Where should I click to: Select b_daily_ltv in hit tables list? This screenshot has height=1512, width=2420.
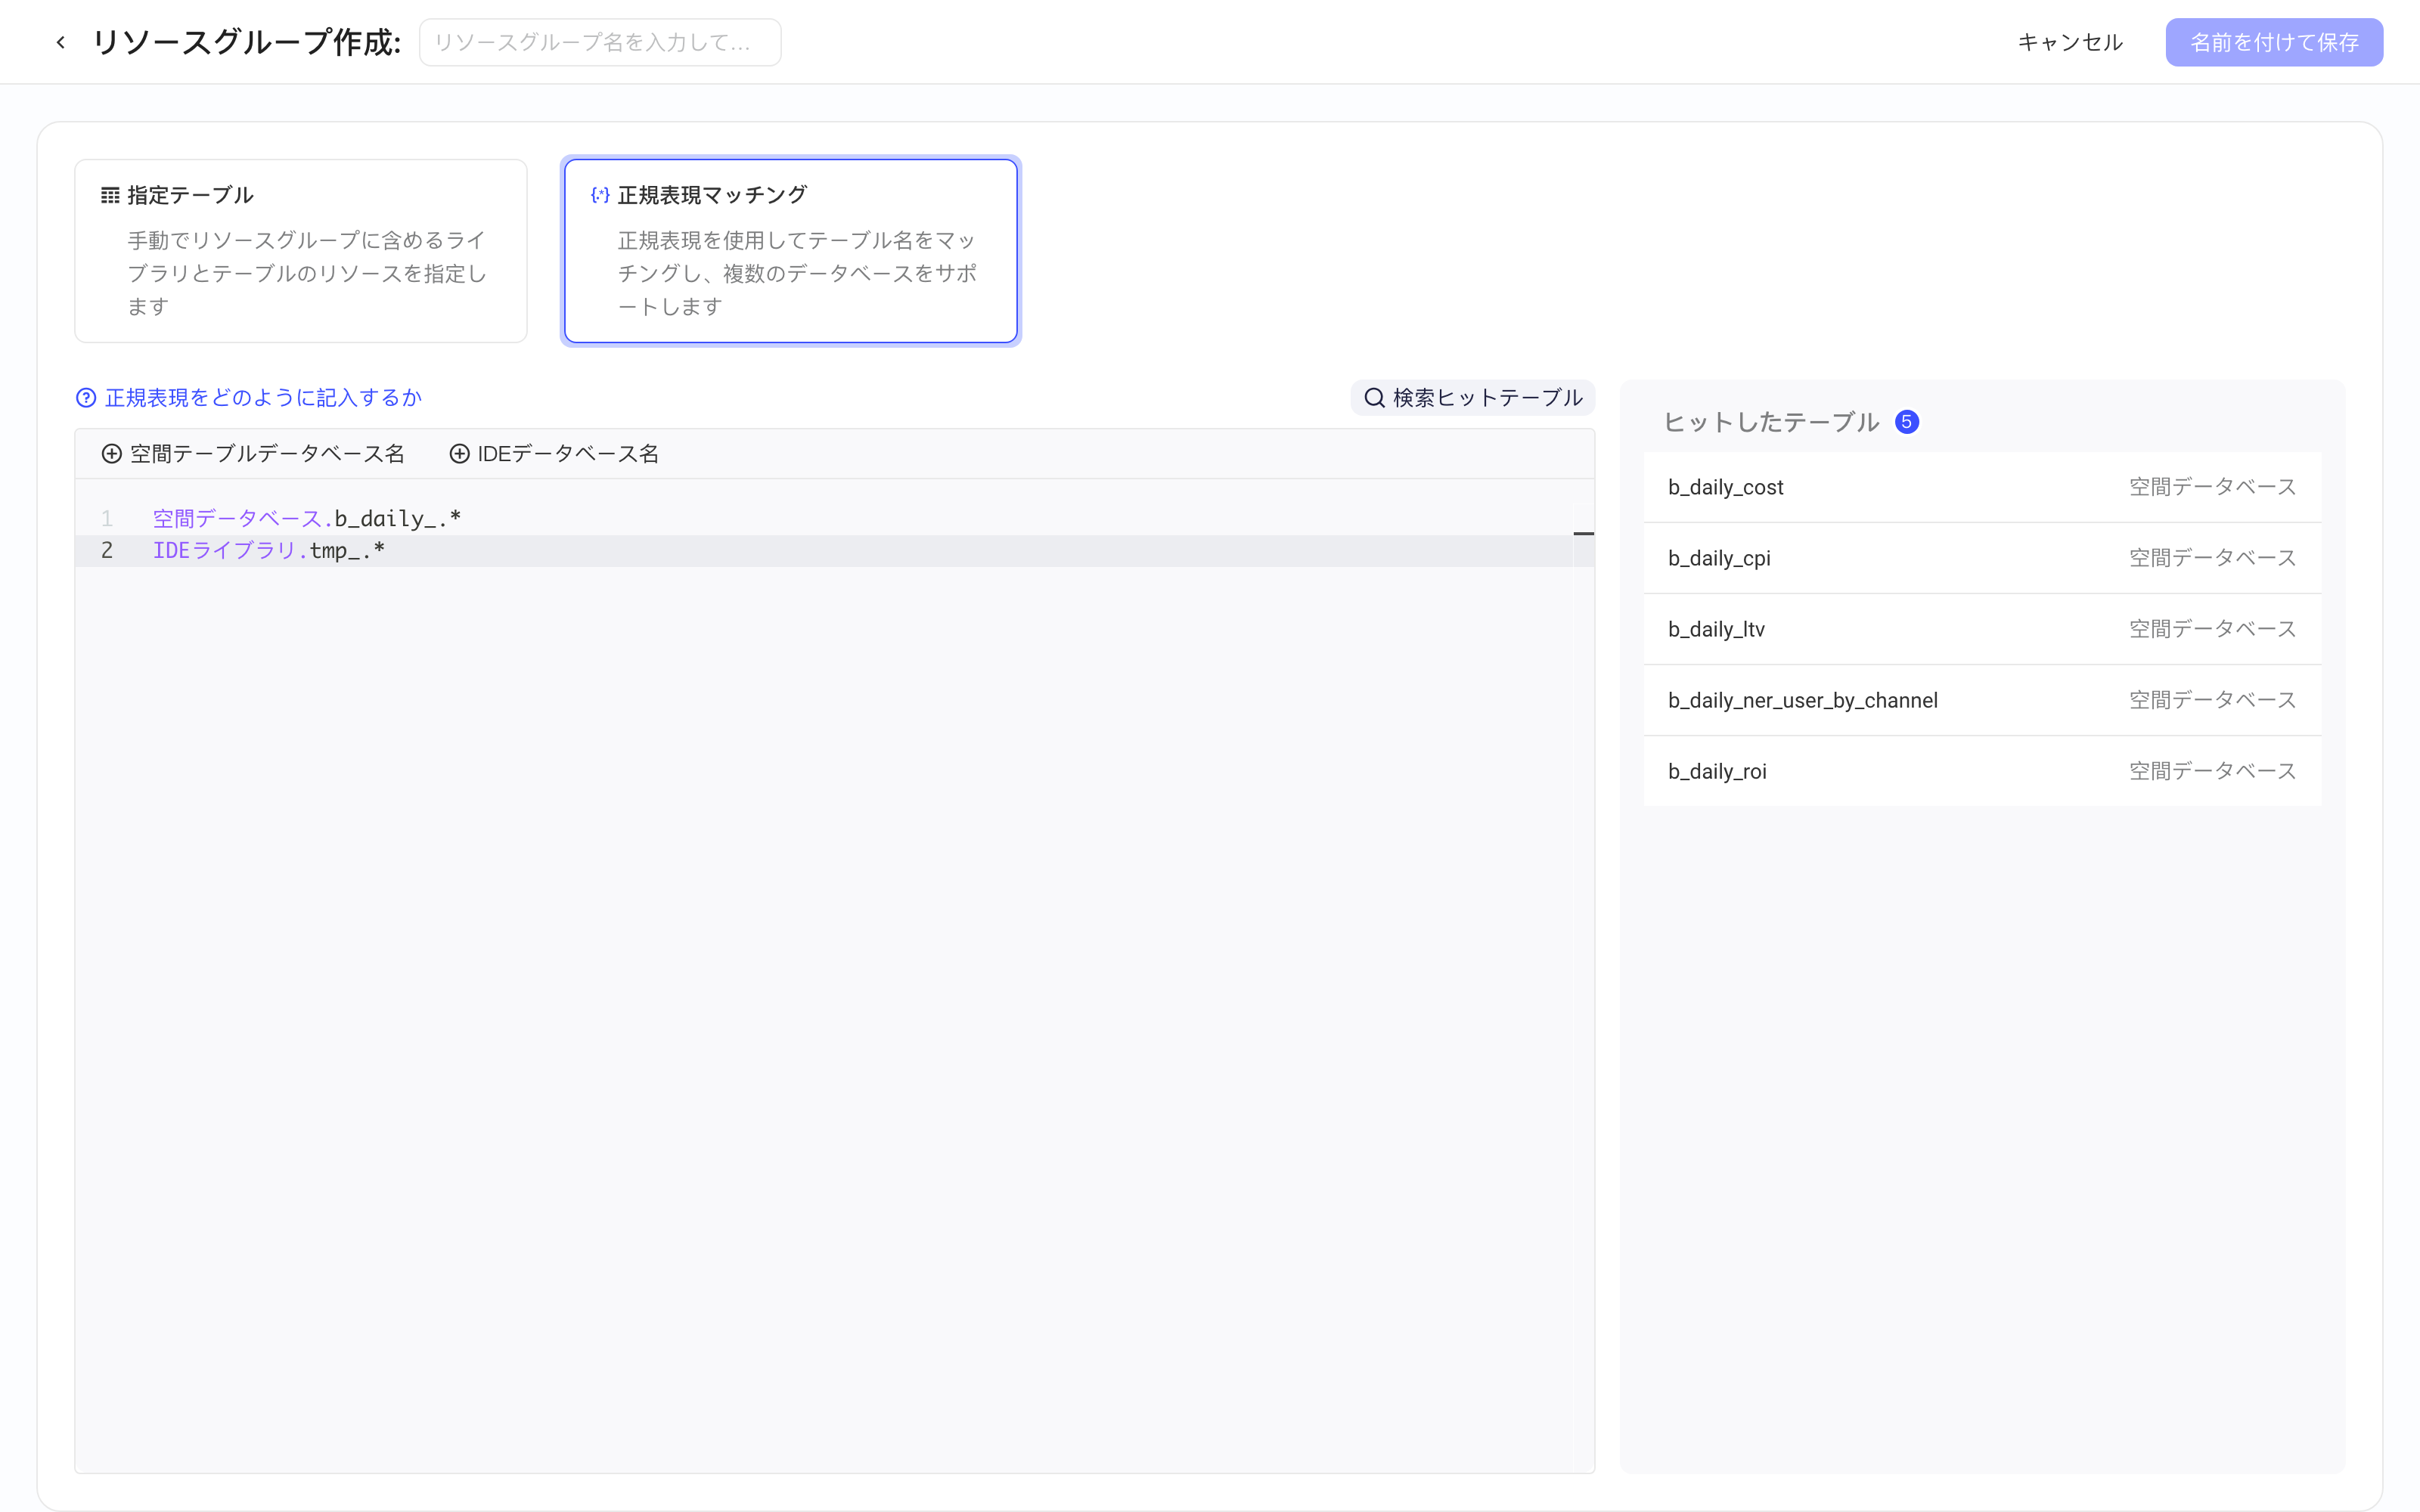coord(1982,629)
